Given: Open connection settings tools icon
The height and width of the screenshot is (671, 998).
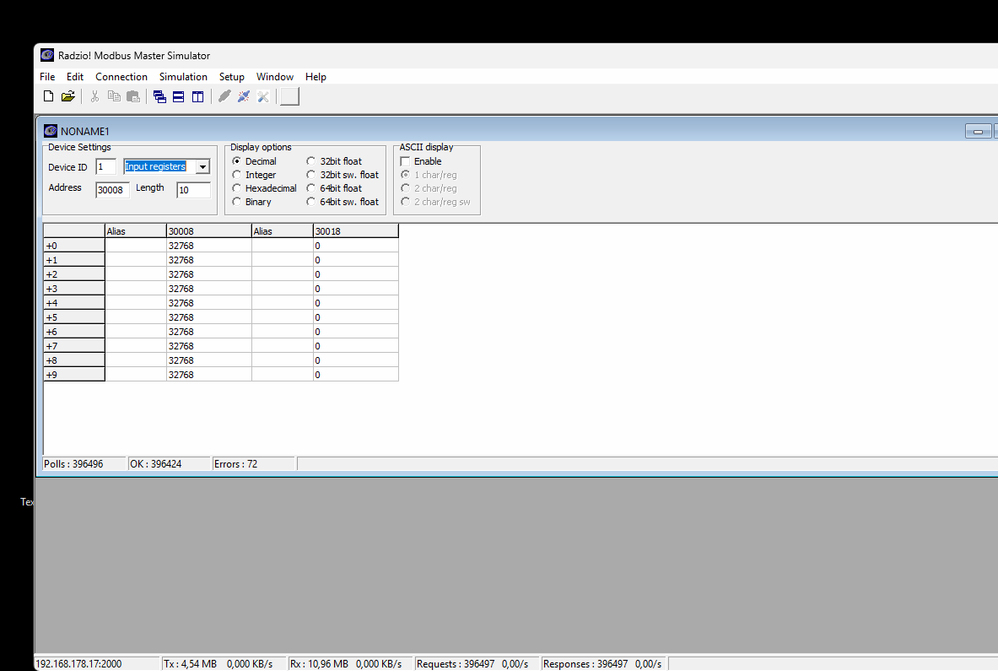Looking at the screenshot, I should pyautogui.click(x=263, y=96).
